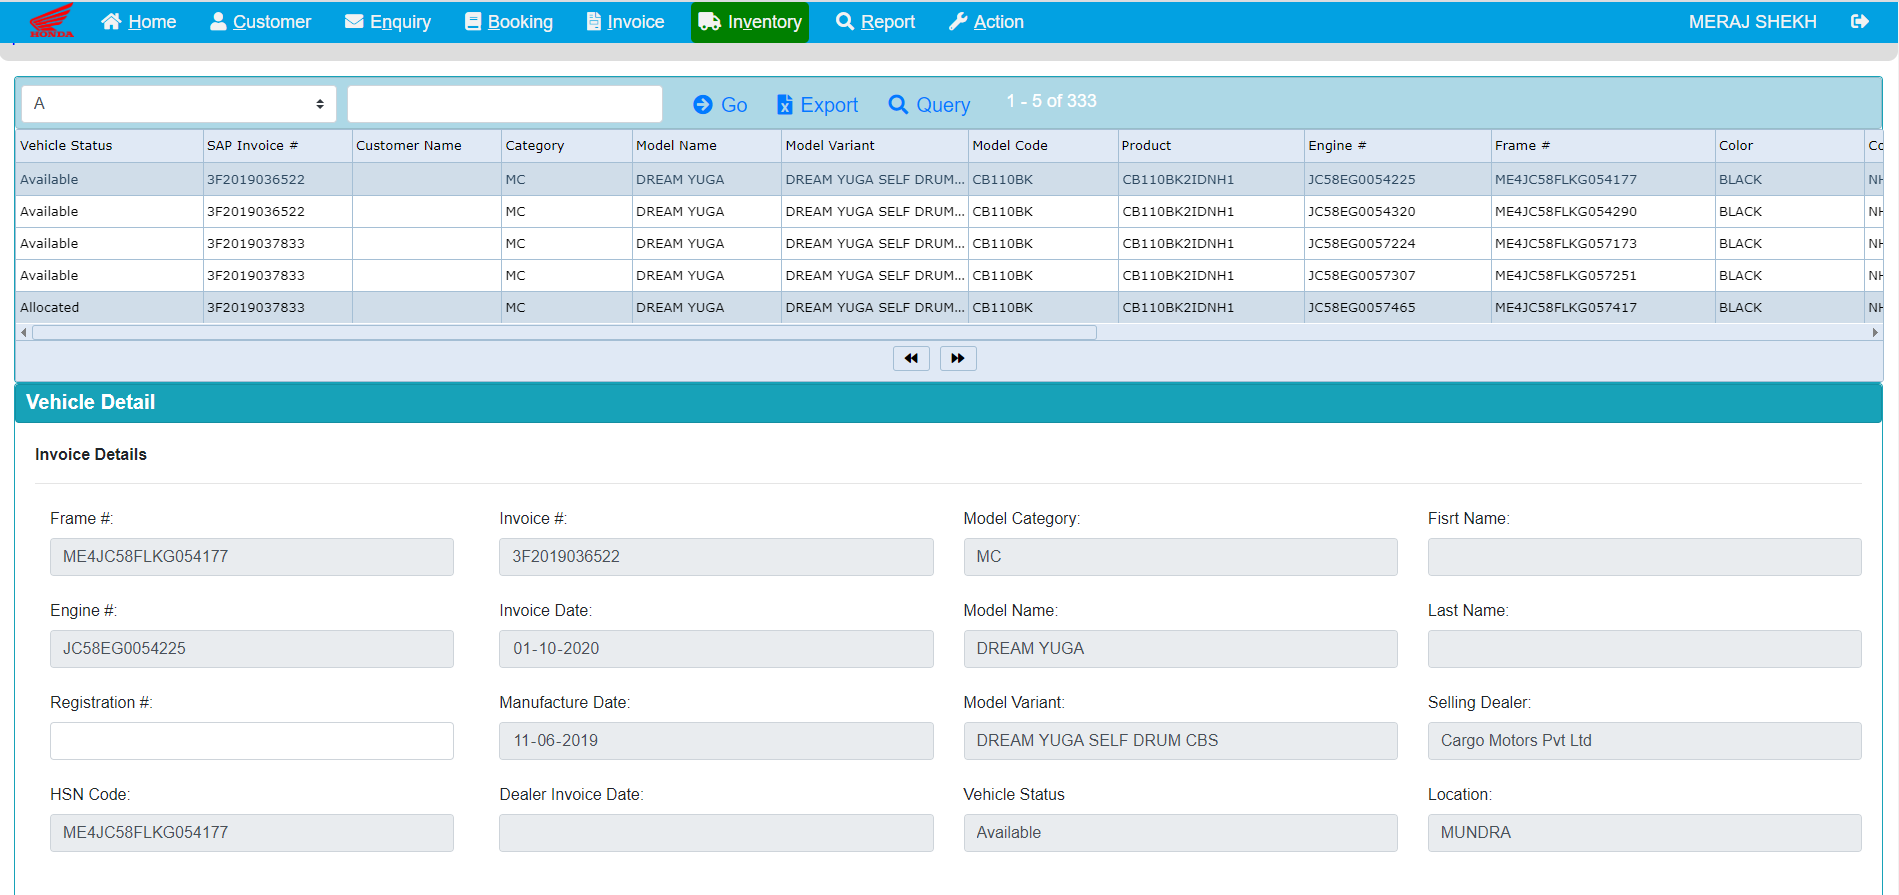Click the Honda logo
The image size is (1899, 895).
coord(52,21)
